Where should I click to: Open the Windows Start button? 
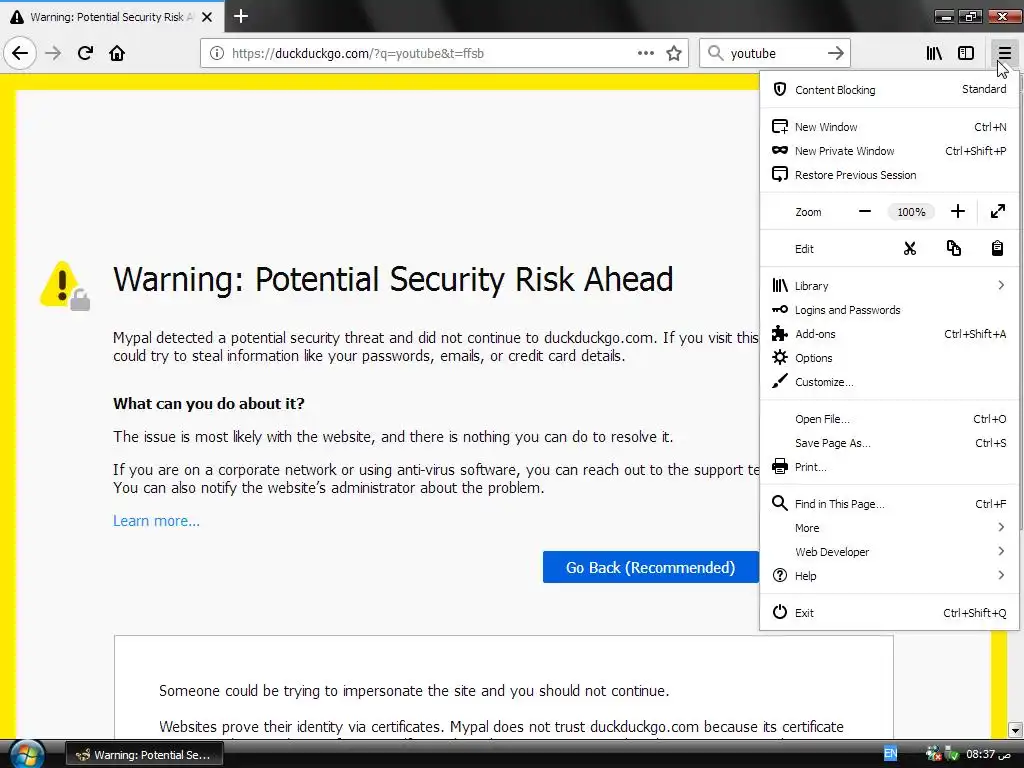pos(27,754)
